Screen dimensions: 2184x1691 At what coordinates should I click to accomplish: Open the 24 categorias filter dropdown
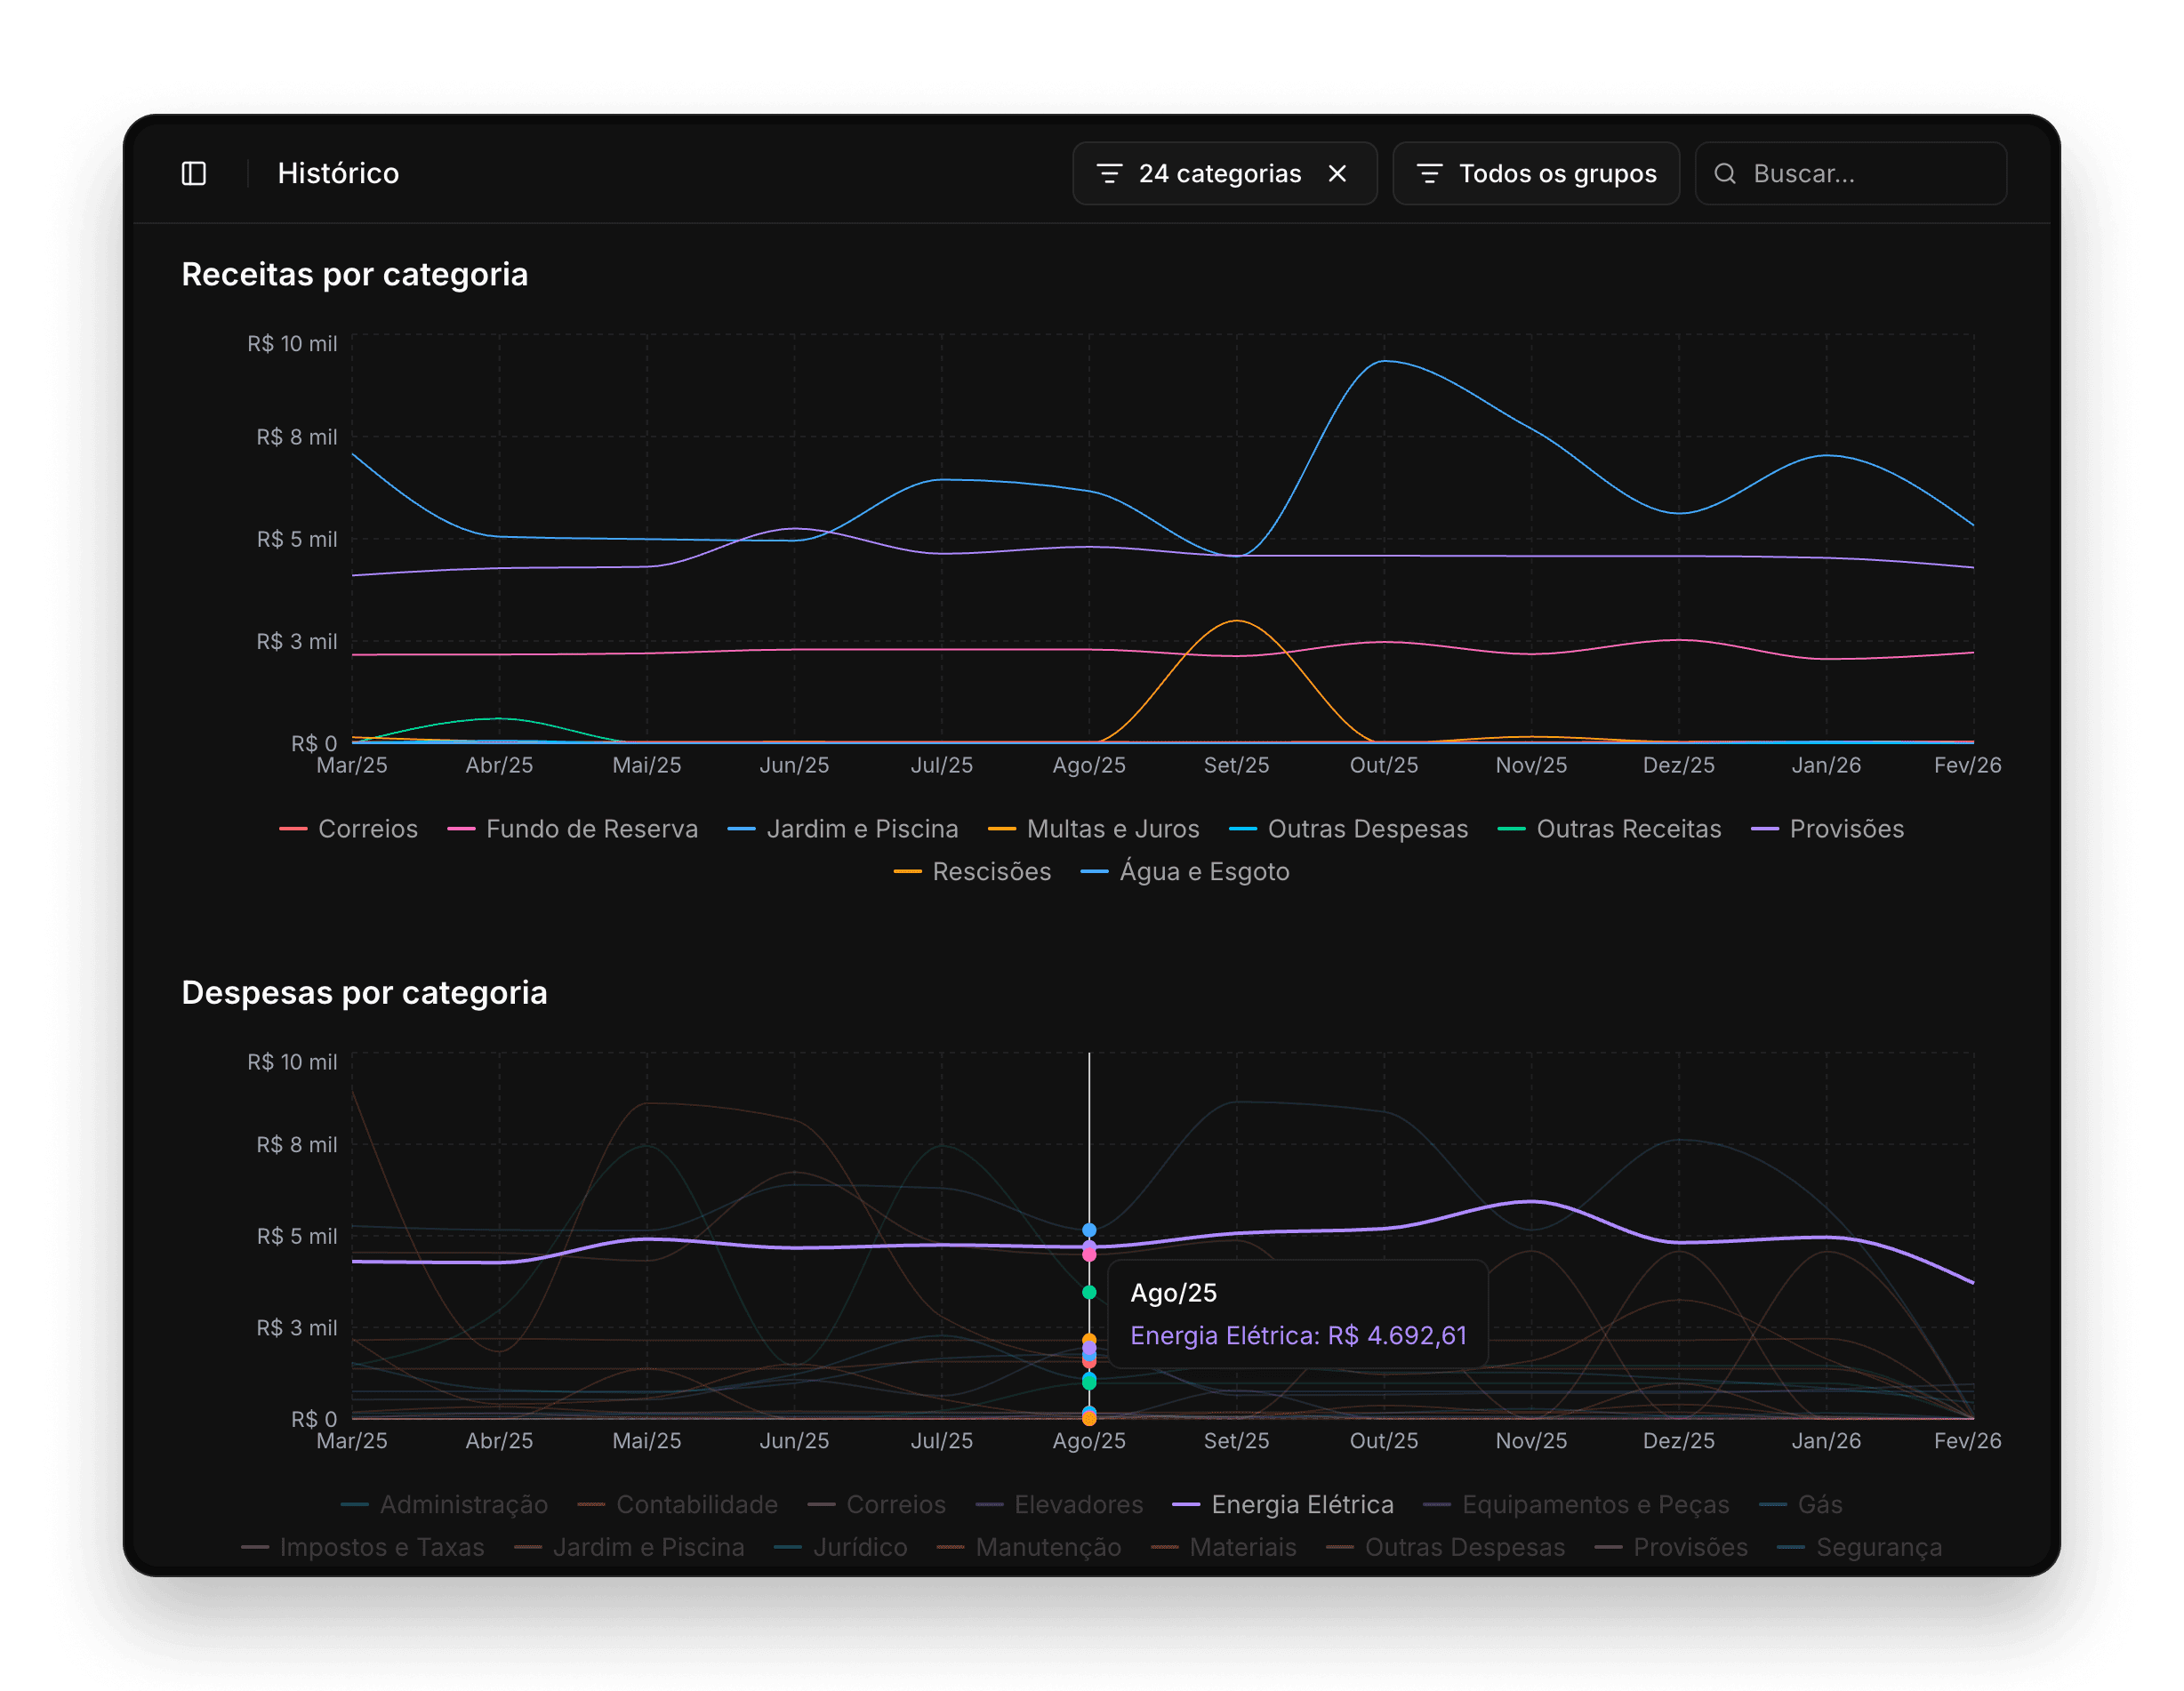coord(1219,174)
